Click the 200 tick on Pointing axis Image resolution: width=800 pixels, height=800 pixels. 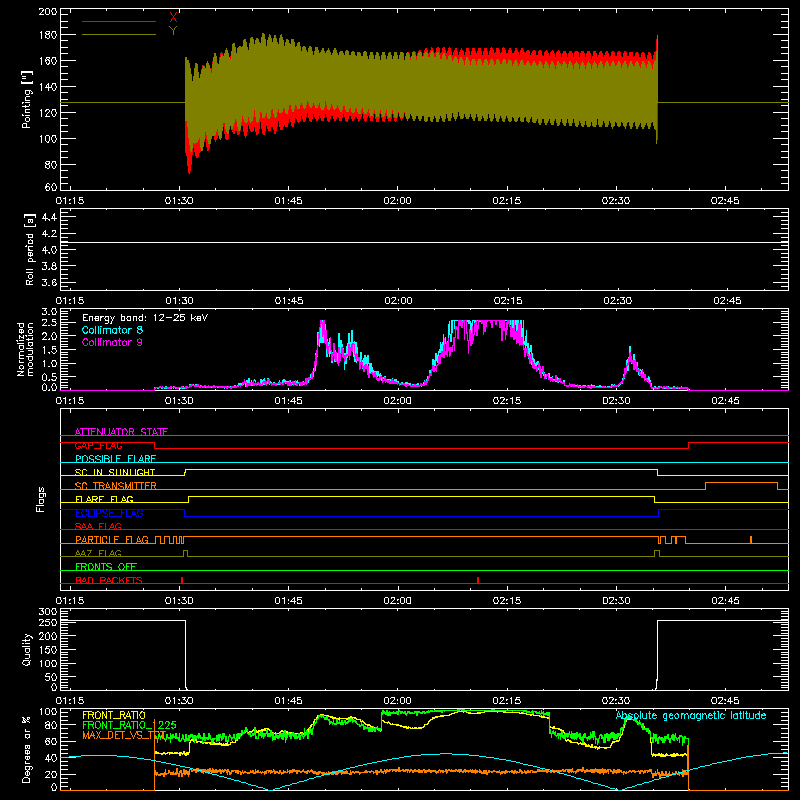tap(48, 11)
